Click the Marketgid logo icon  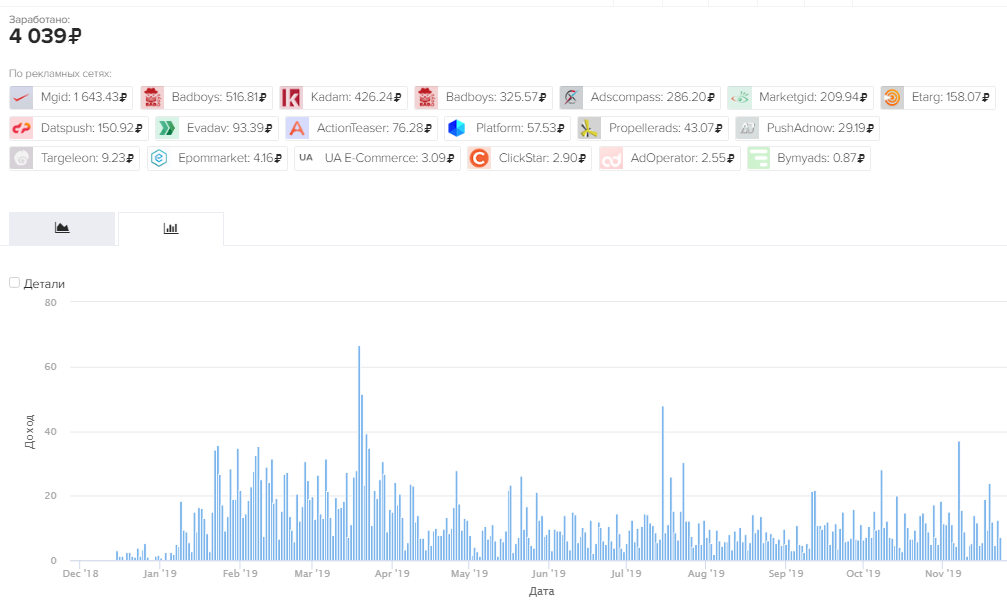tap(740, 97)
